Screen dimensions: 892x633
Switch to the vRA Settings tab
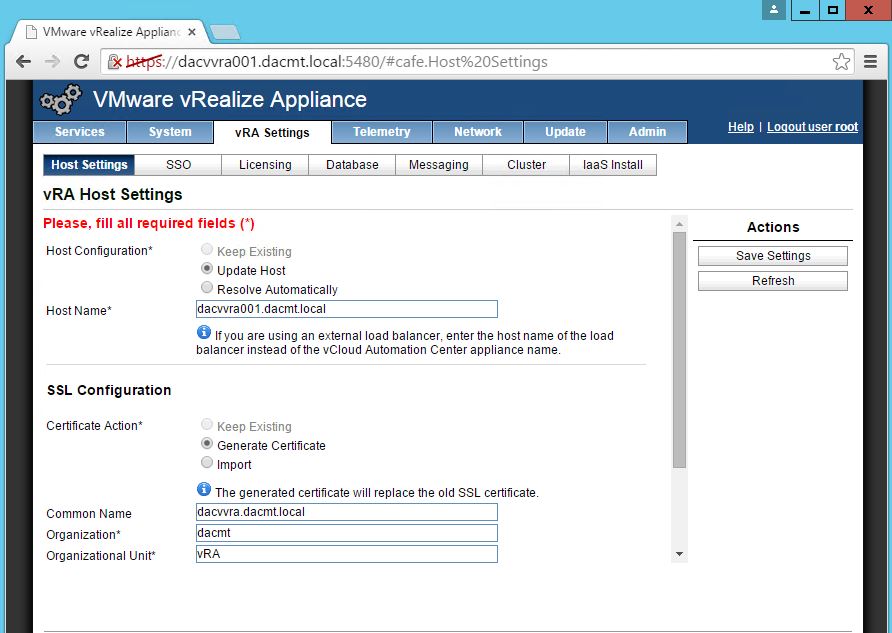pos(272,133)
